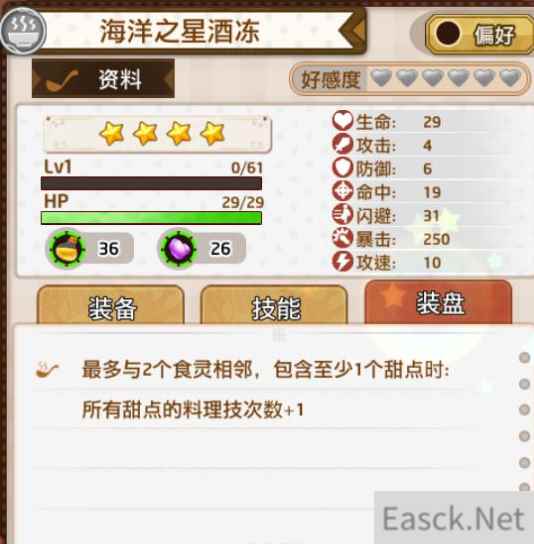
Task: Click the 闪避 dodge stat icon
Action: coord(342,215)
